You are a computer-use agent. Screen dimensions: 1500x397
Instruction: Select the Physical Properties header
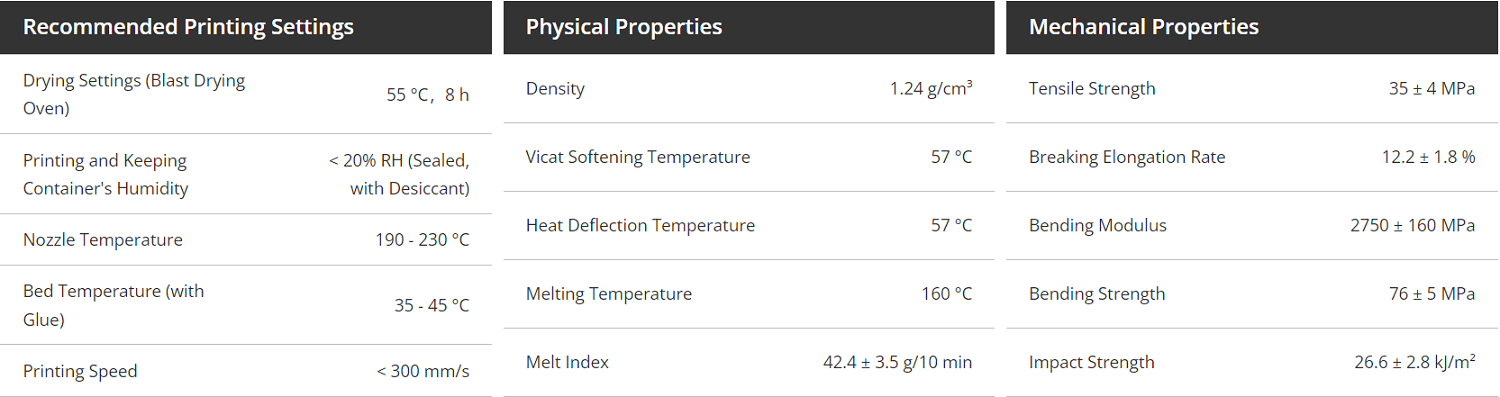(624, 27)
